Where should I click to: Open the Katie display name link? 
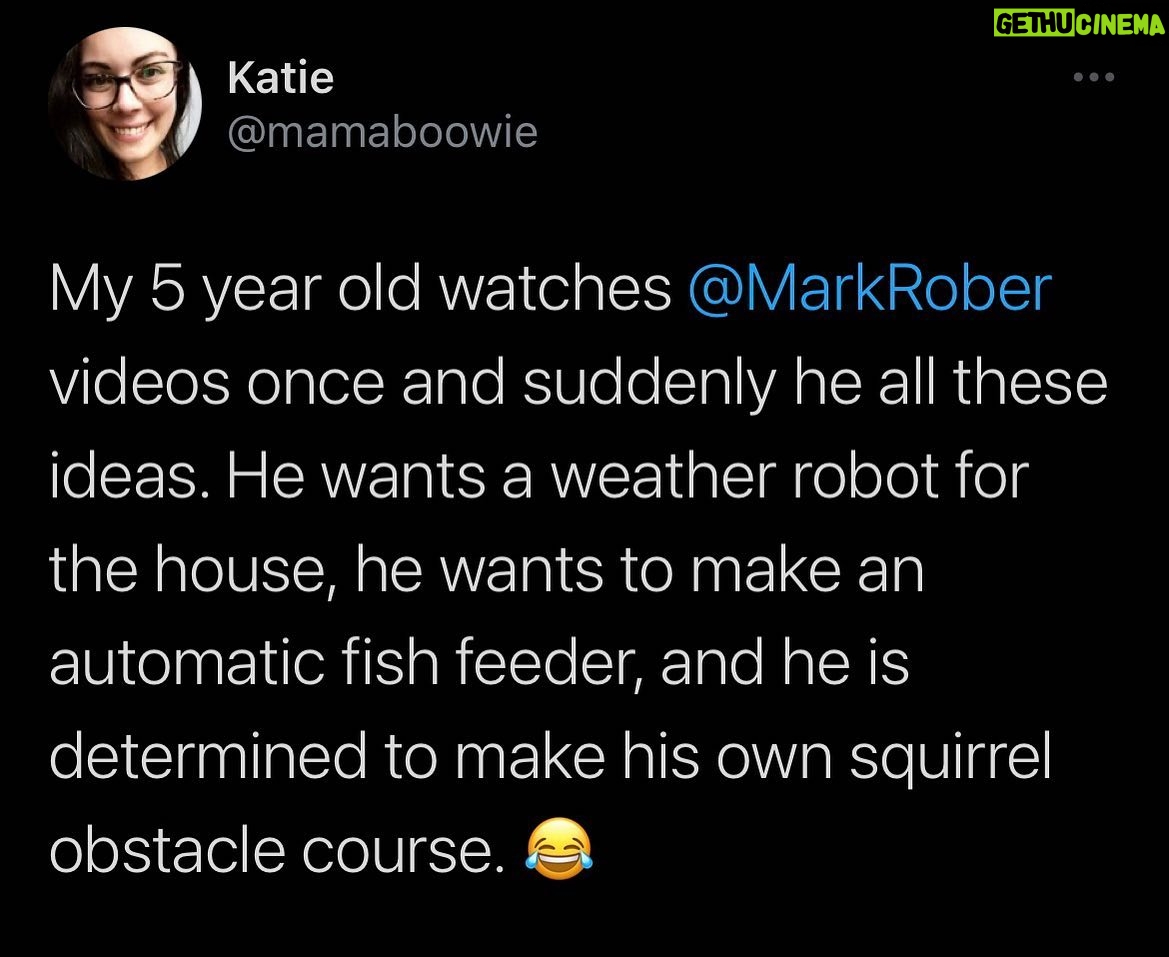[280, 77]
